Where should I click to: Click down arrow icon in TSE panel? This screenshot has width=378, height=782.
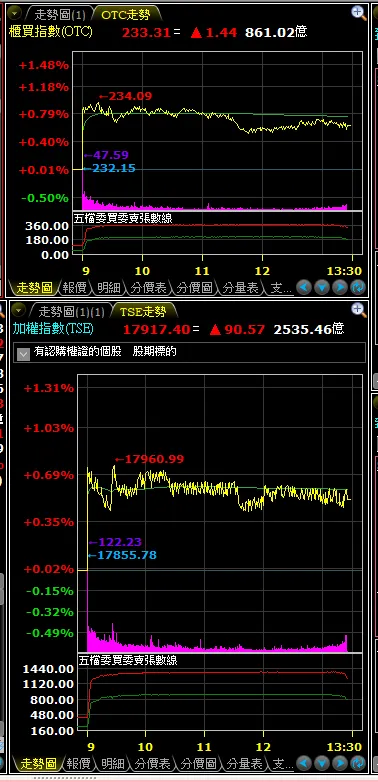coord(322,763)
